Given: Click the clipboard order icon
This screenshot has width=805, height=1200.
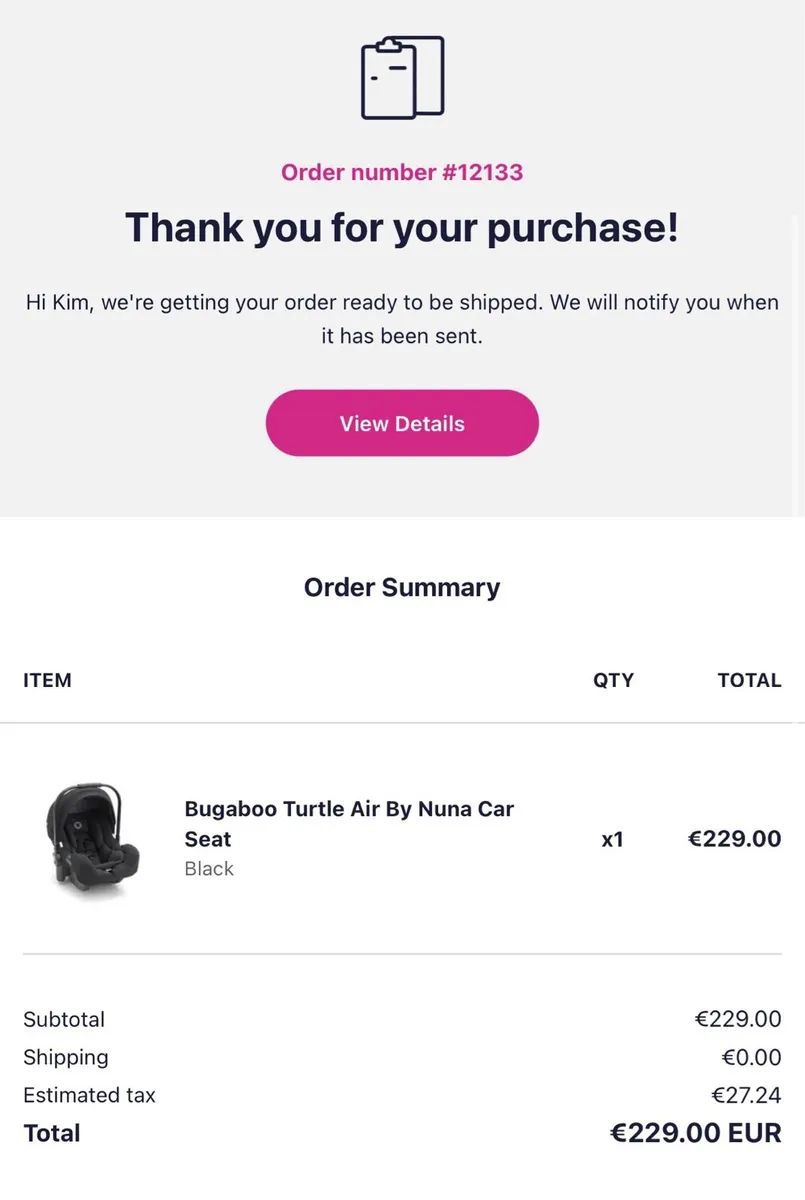Looking at the screenshot, I should (402, 78).
